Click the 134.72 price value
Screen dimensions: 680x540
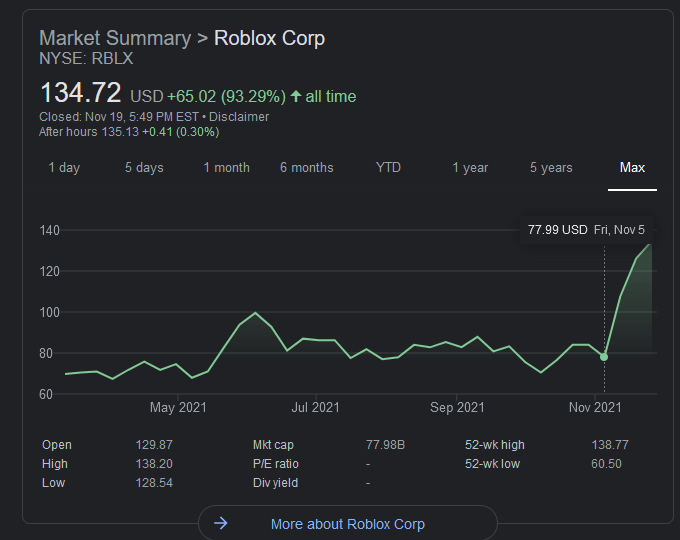click(x=80, y=93)
